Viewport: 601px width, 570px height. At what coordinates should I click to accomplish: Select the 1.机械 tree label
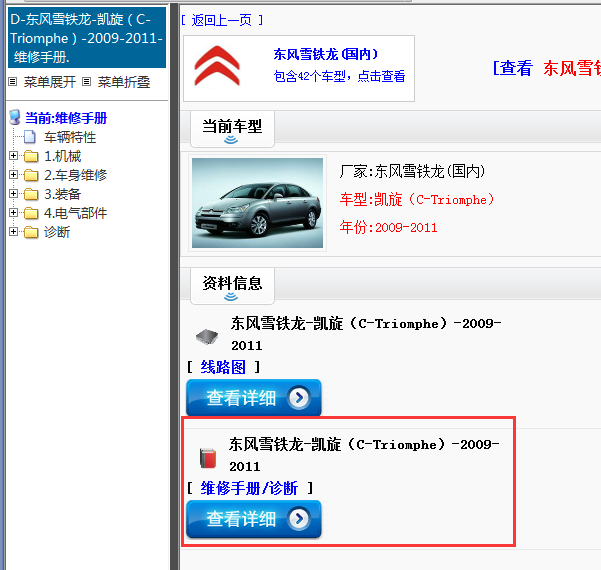[62, 156]
